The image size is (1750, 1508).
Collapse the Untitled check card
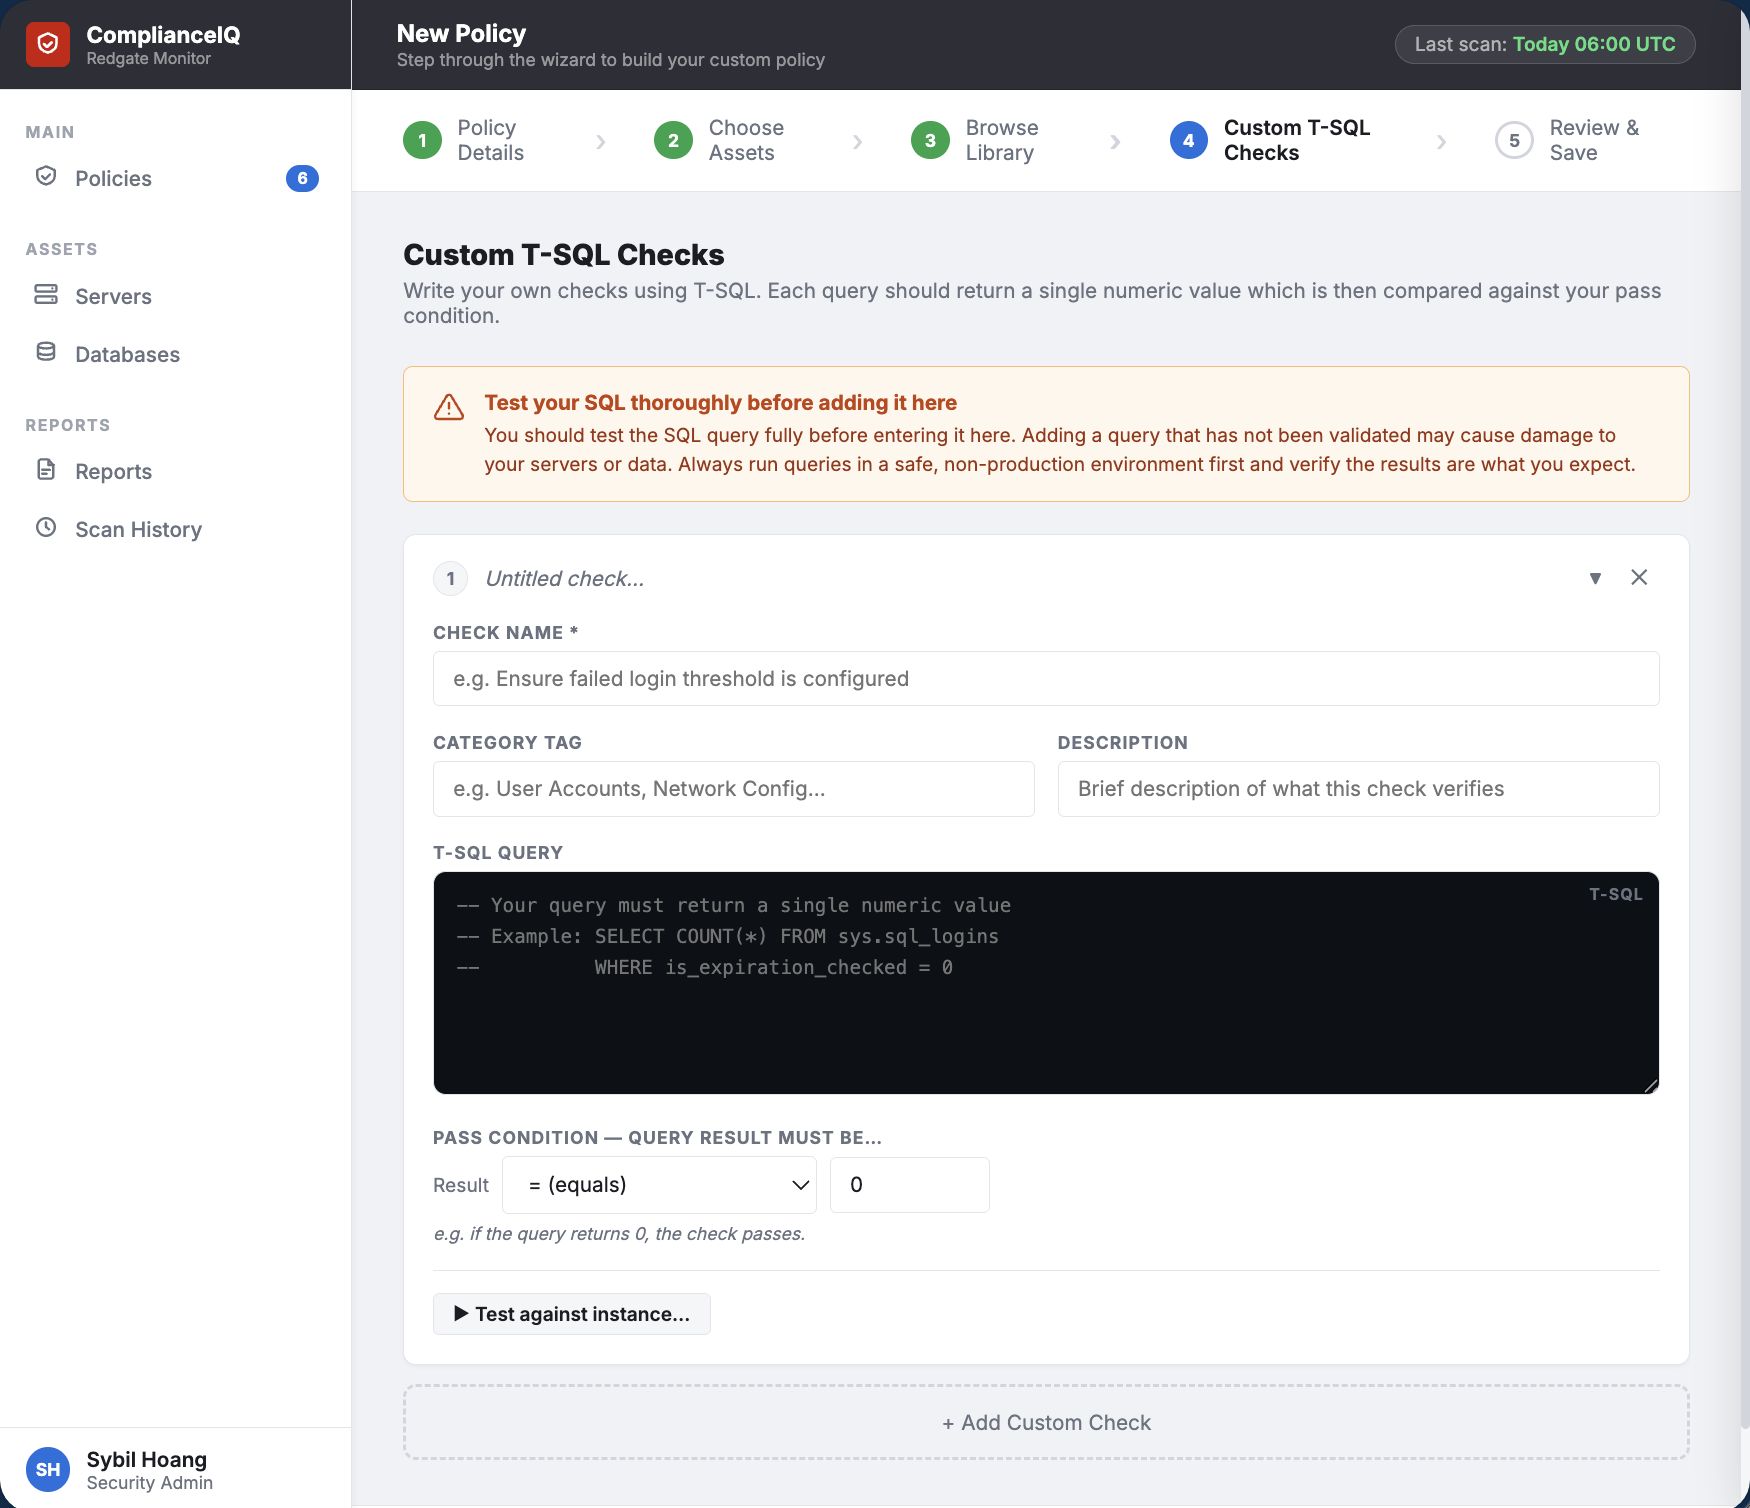pos(1596,578)
